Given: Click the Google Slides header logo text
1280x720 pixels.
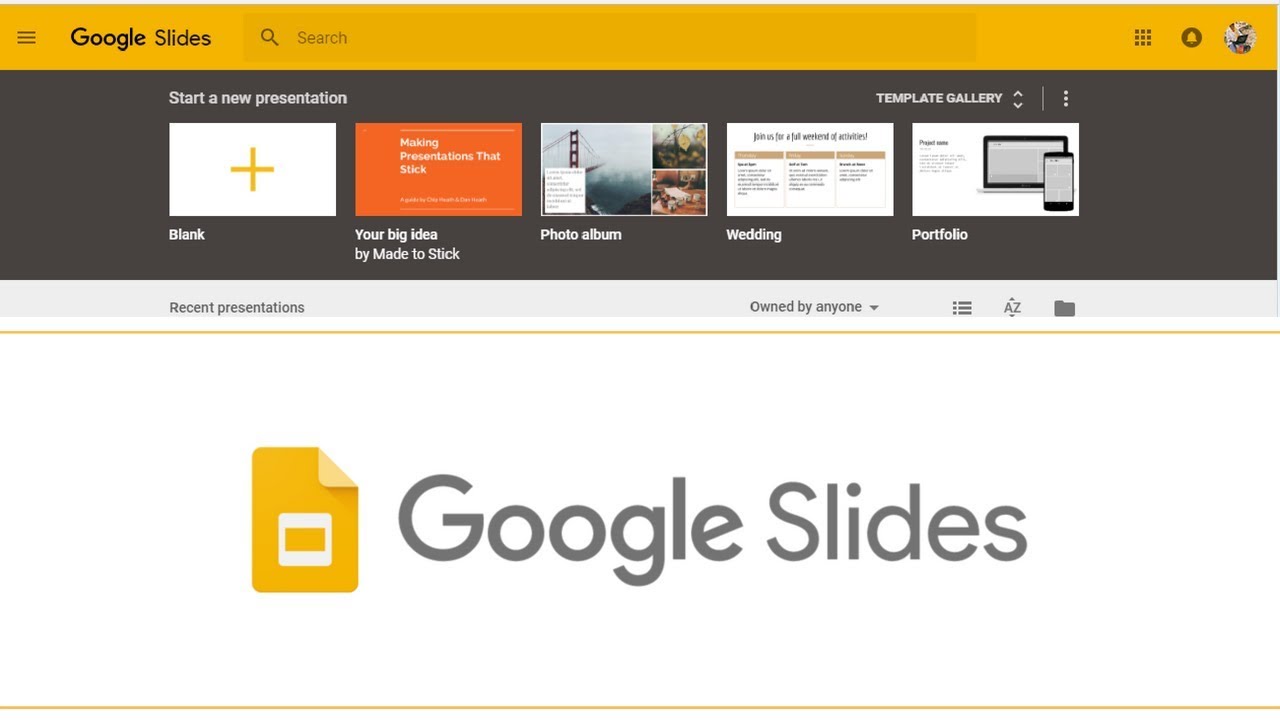Looking at the screenshot, I should (141, 38).
